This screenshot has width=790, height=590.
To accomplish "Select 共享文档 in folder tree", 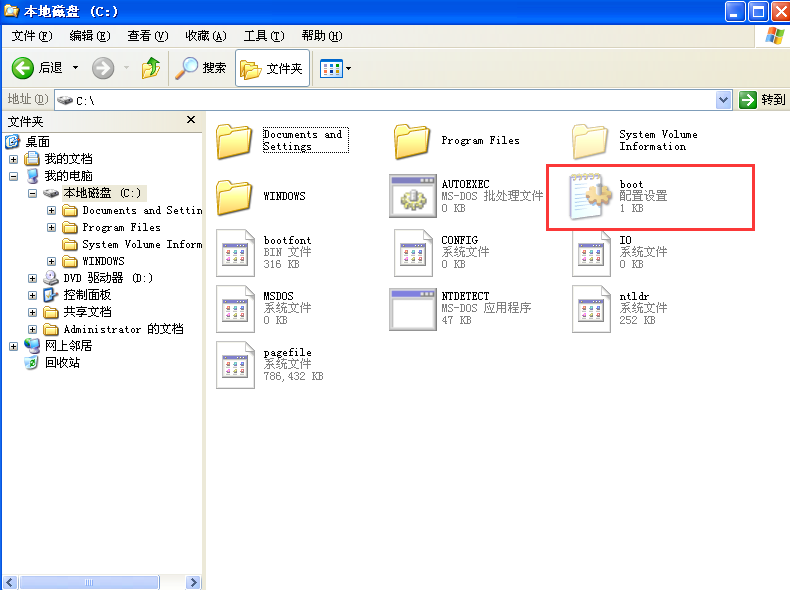I will [x=87, y=312].
